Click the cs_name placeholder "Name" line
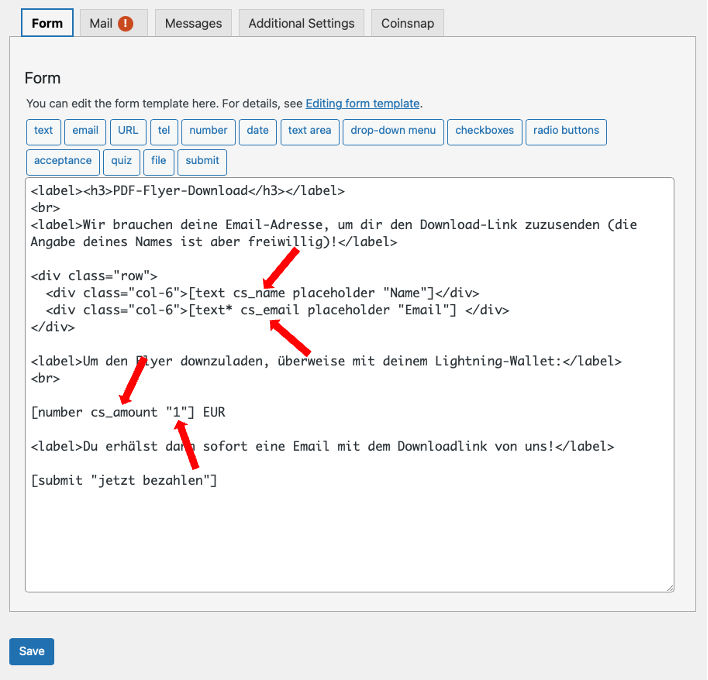The image size is (708, 680). (262, 293)
